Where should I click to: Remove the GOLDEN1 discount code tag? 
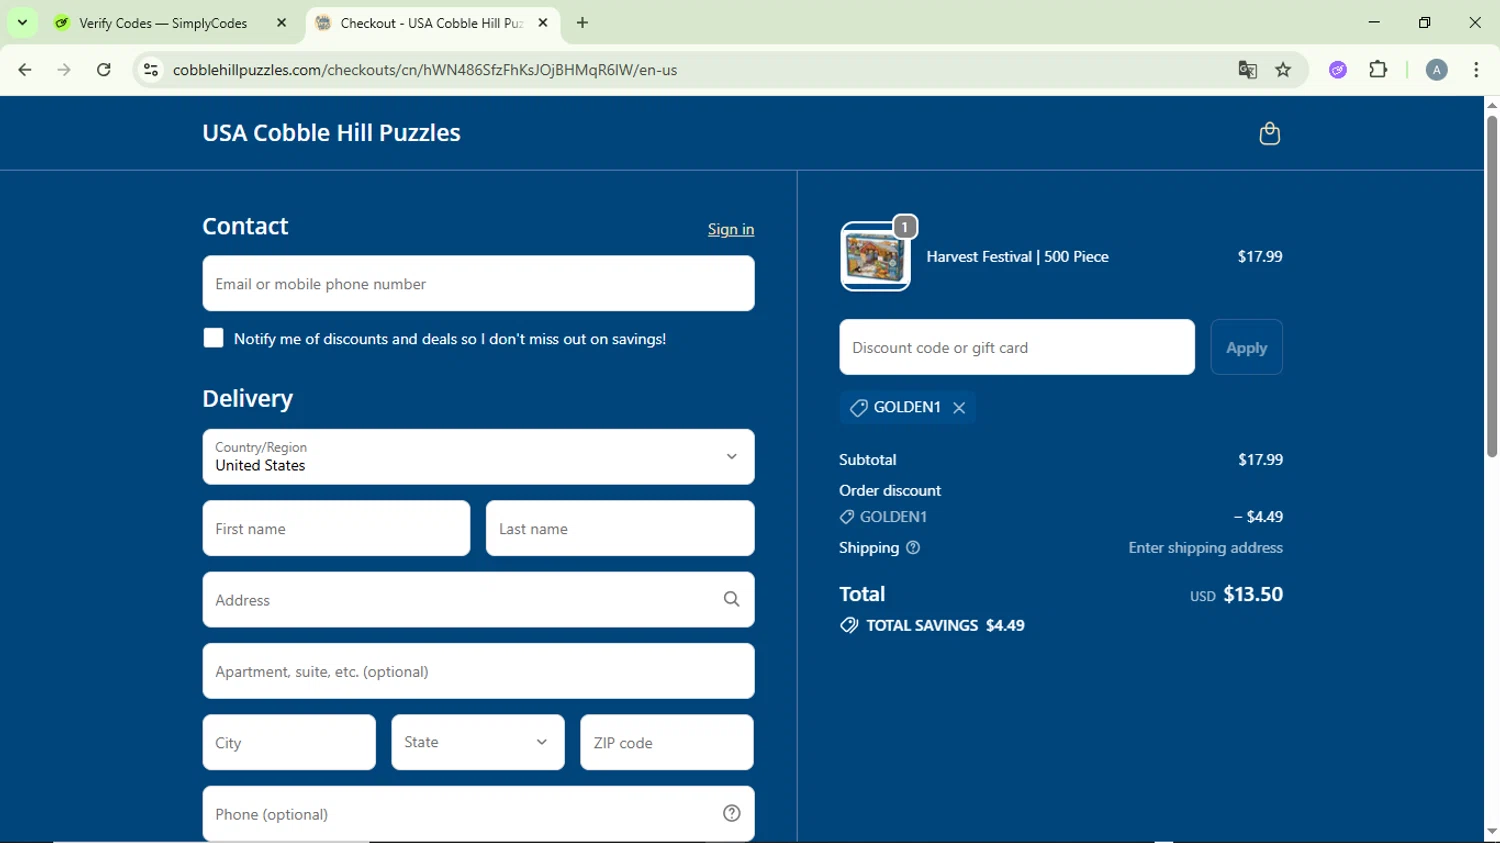click(x=959, y=408)
